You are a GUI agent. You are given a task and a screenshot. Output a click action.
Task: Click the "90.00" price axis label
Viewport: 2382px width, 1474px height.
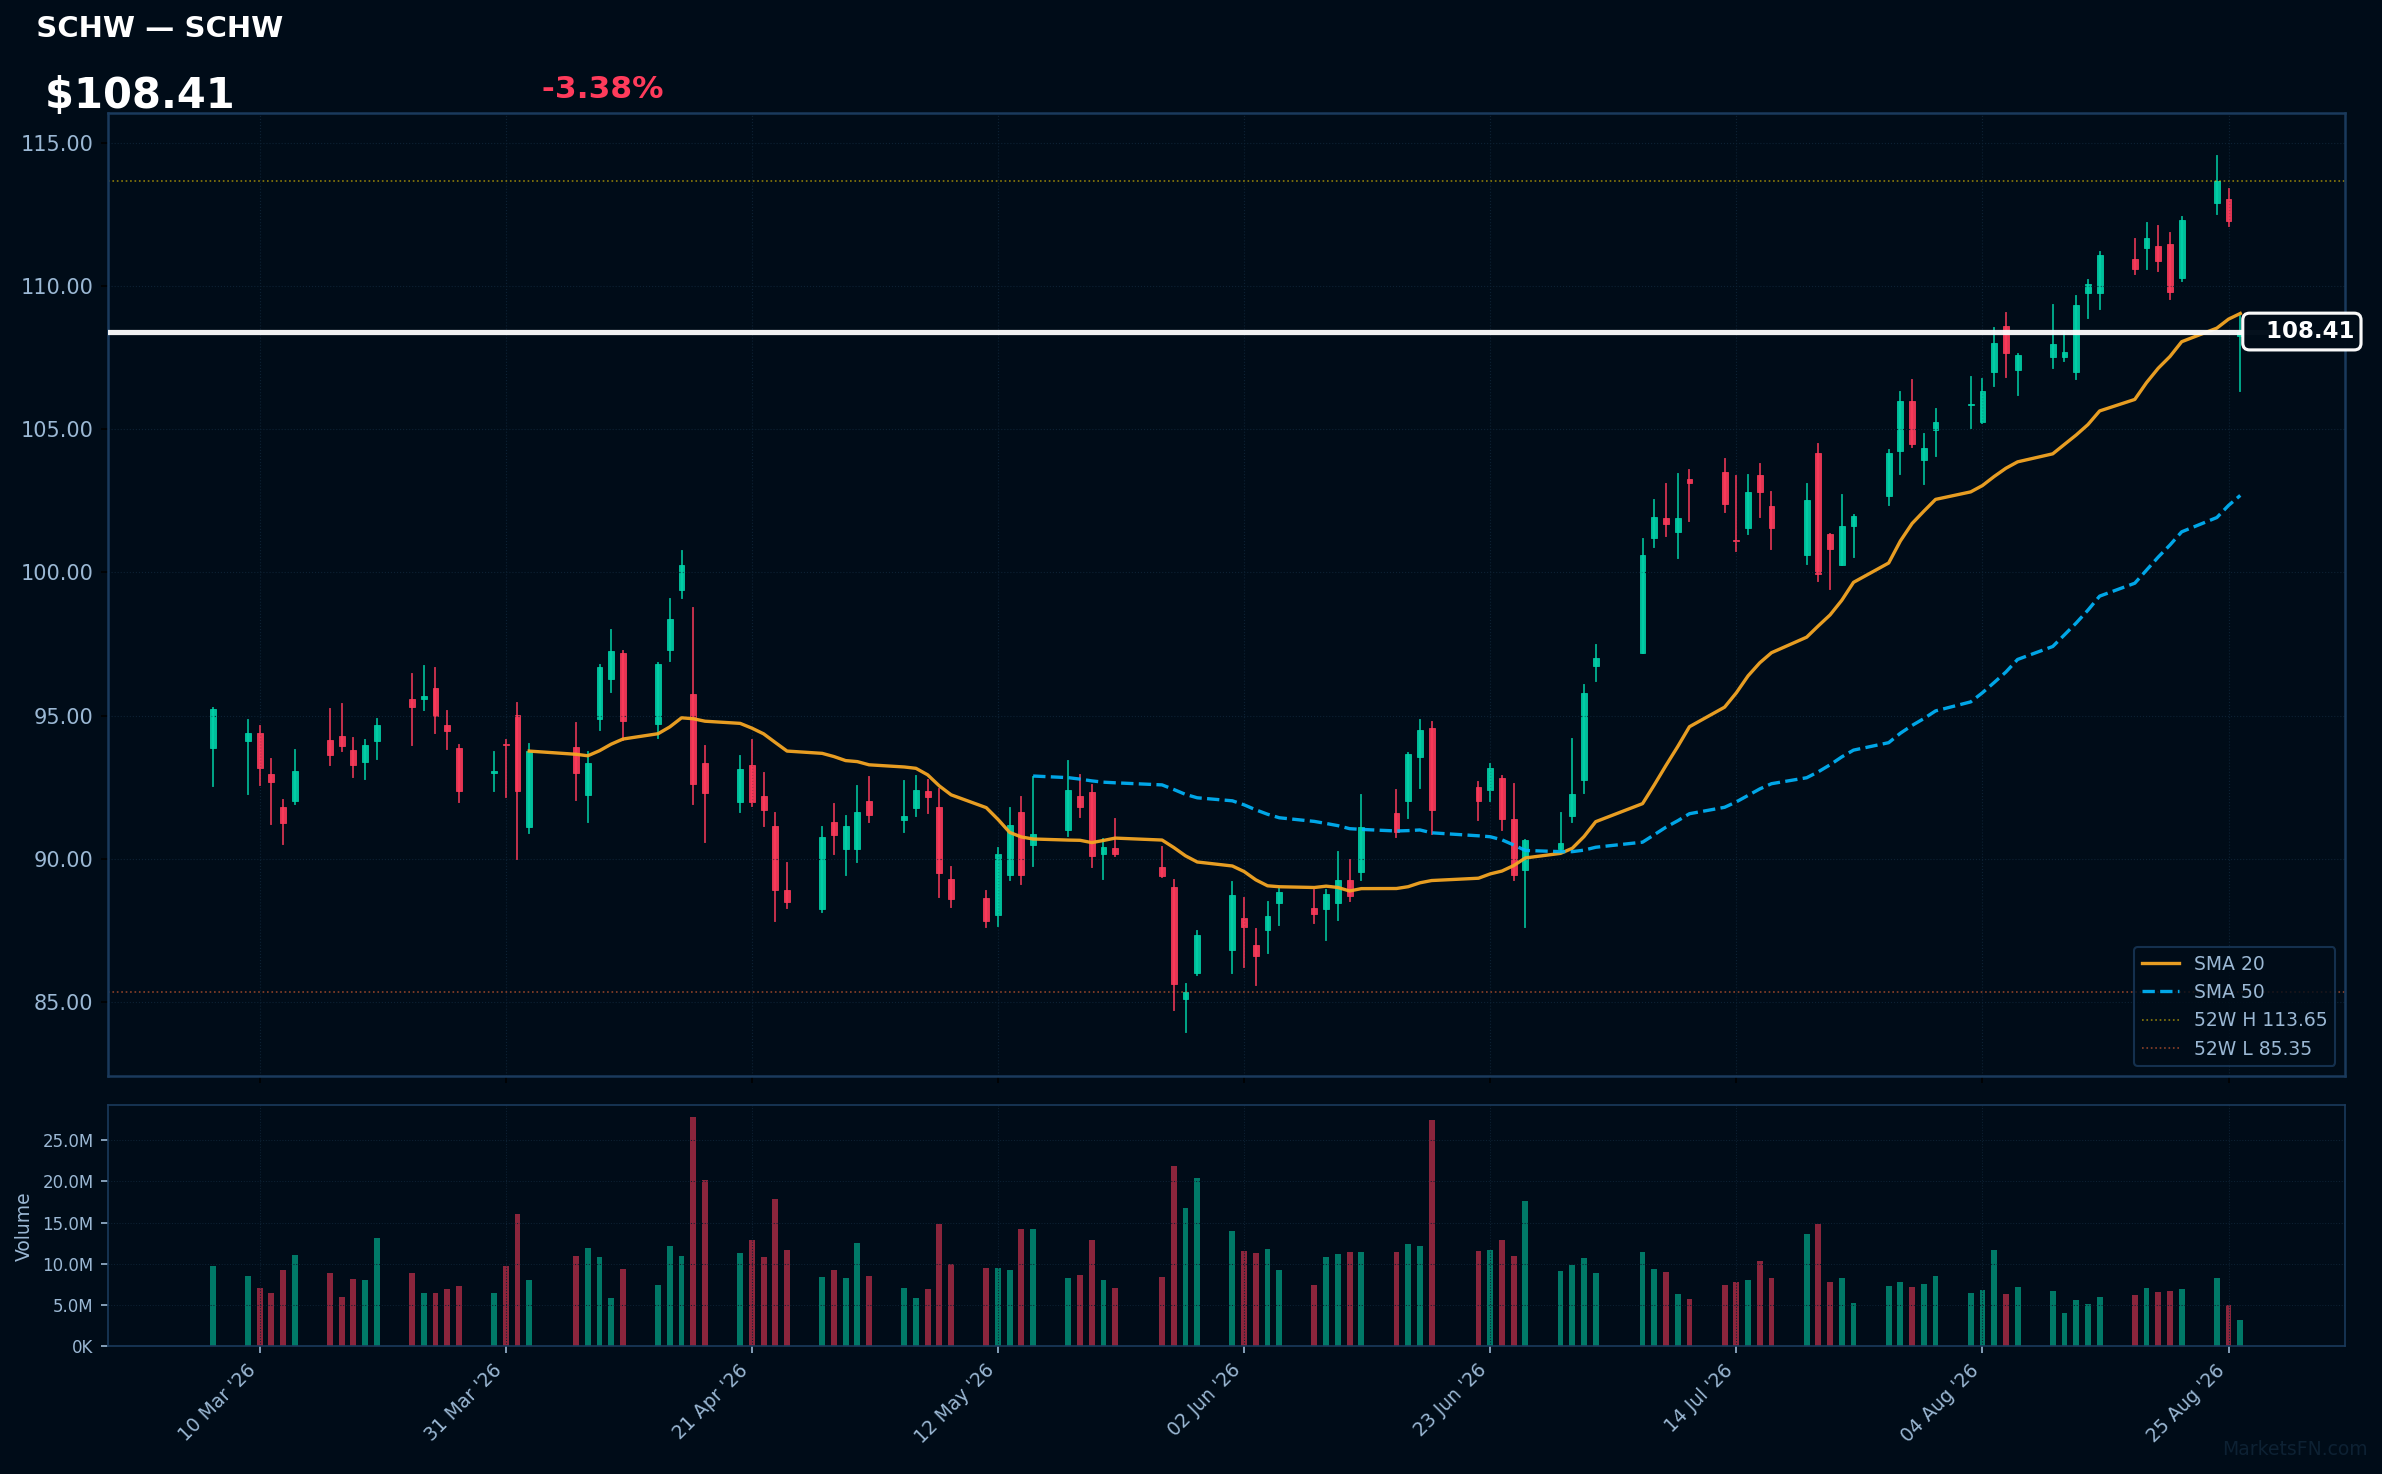(63, 859)
